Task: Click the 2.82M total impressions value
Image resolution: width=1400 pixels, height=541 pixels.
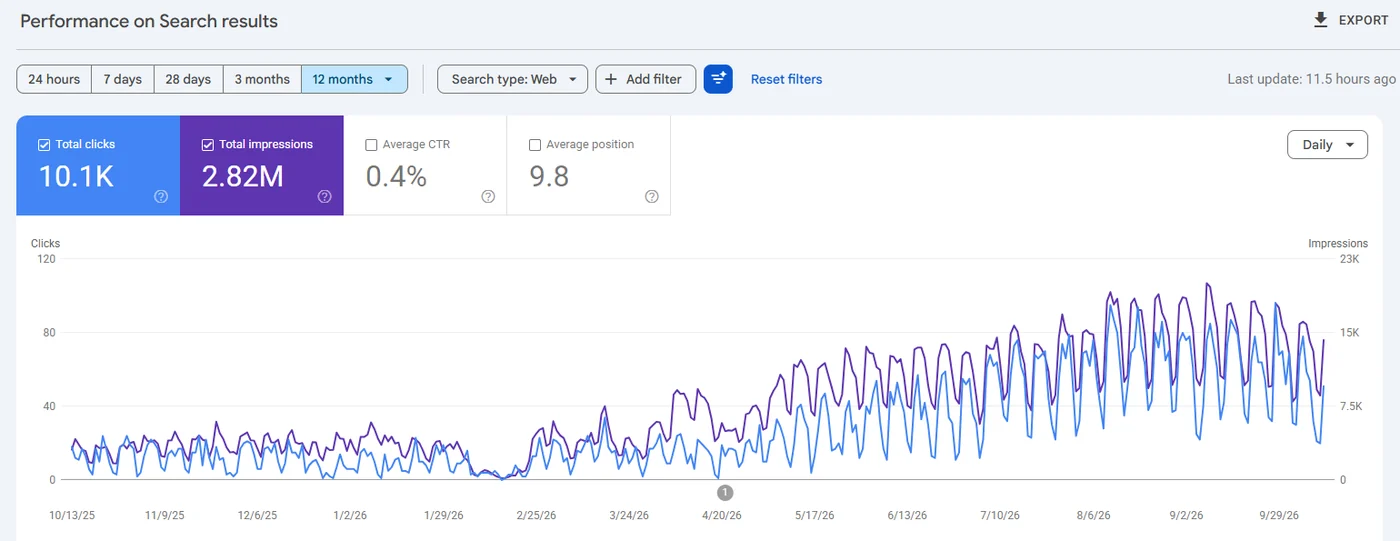Action: (x=243, y=177)
